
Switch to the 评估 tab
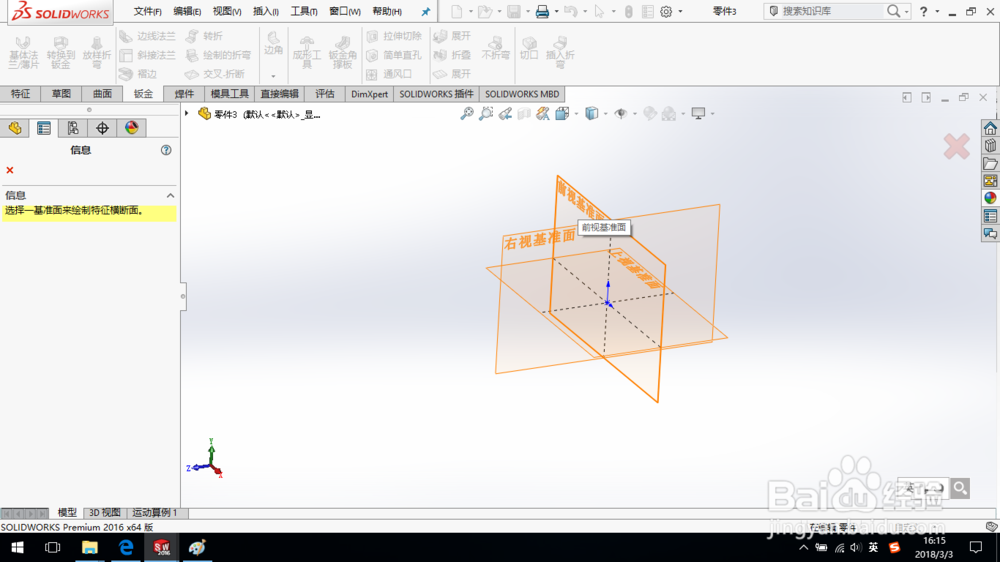point(325,94)
